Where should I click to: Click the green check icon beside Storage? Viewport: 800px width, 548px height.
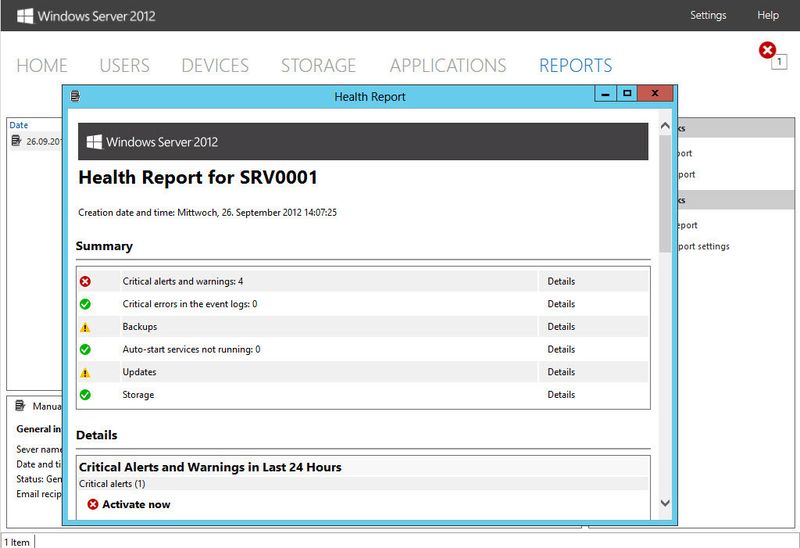[85, 395]
